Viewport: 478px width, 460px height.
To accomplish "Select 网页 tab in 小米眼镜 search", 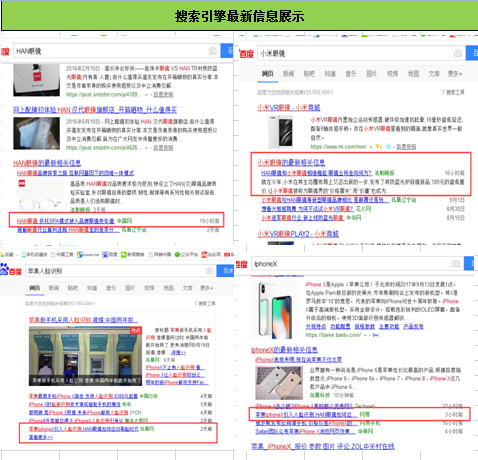I will coord(268,74).
